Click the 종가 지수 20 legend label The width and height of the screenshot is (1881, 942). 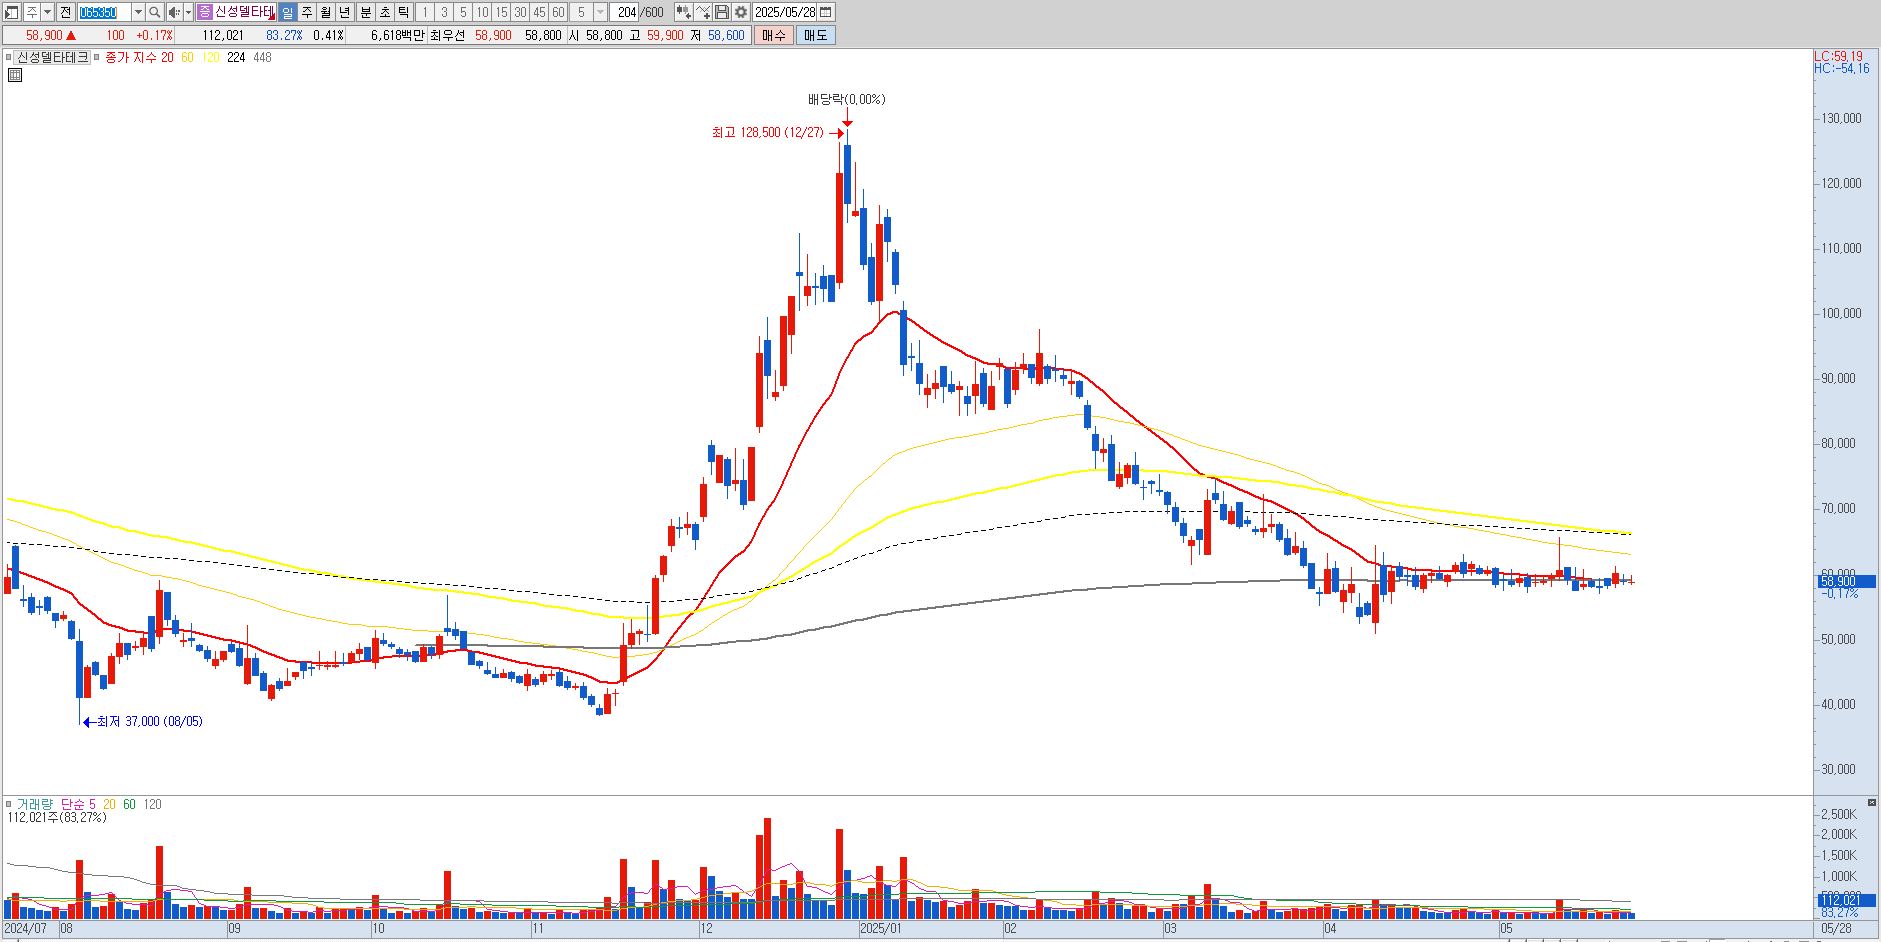pyautogui.click(x=139, y=57)
